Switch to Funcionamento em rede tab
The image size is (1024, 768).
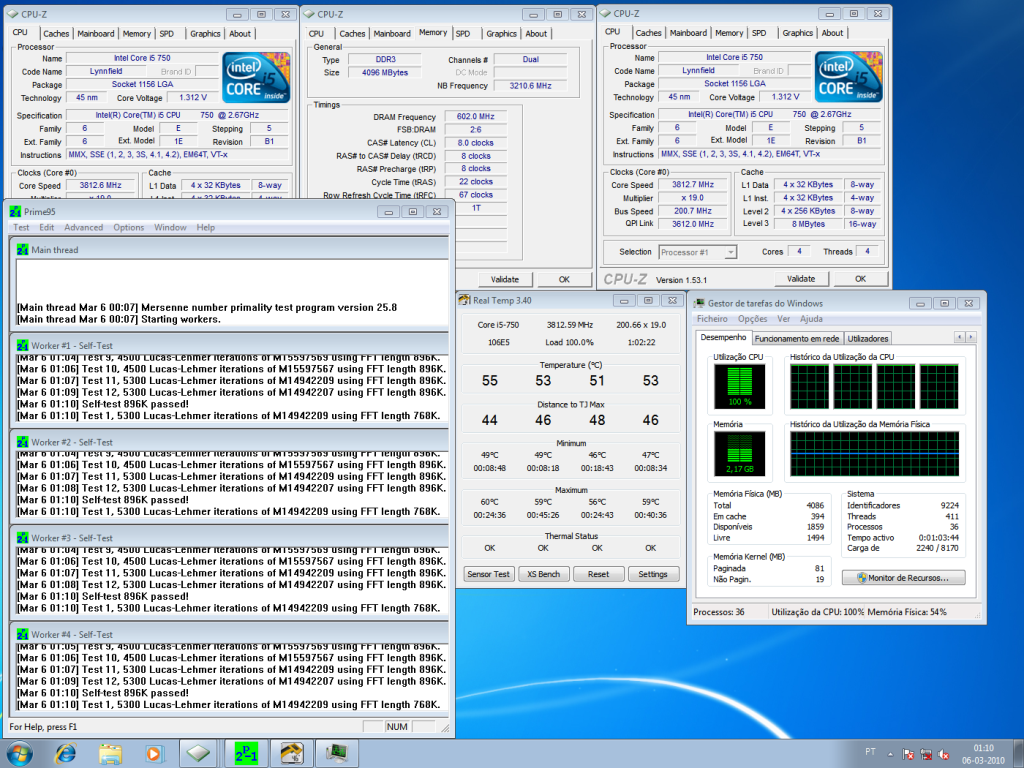(797, 338)
